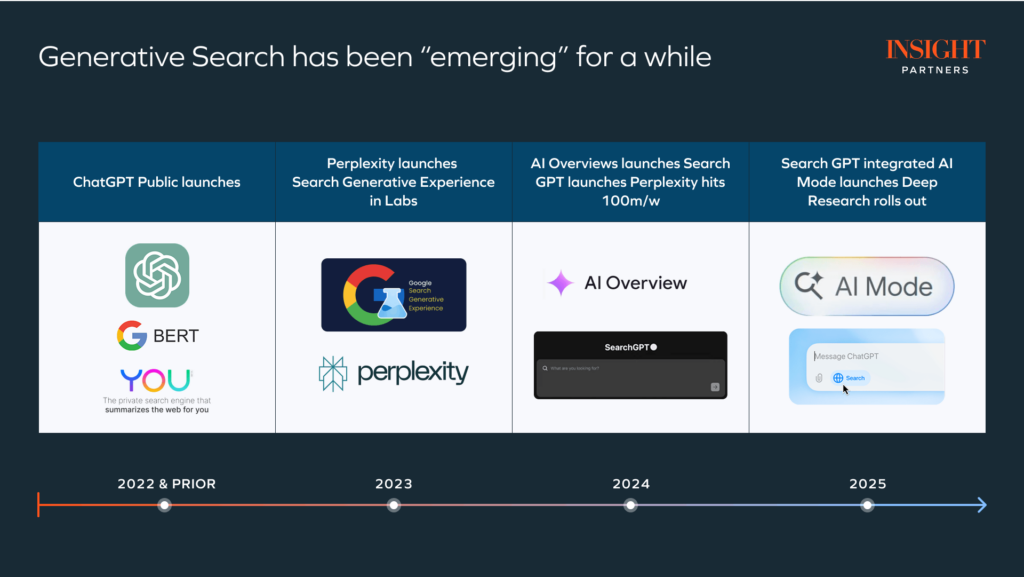Viewport: 1024px width, 577px height.
Task: Click the ChatGPT logo icon
Action: point(157,275)
